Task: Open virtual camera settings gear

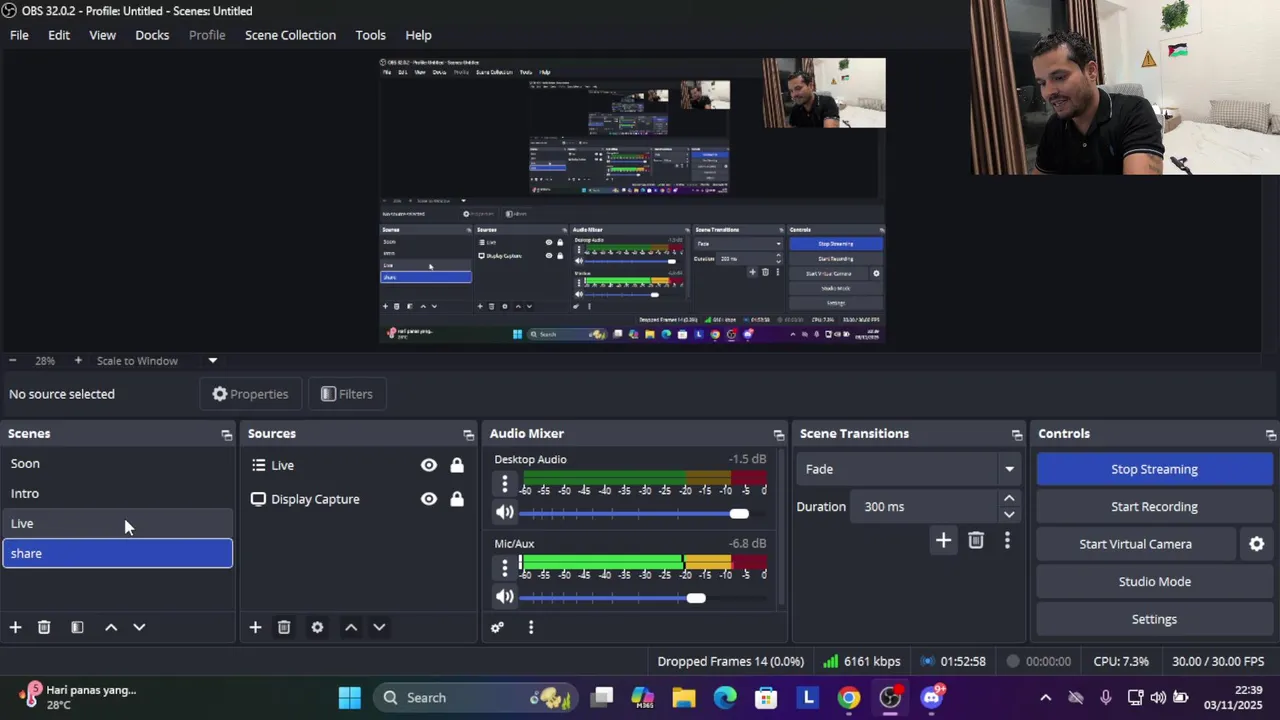Action: [x=1257, y=544]
